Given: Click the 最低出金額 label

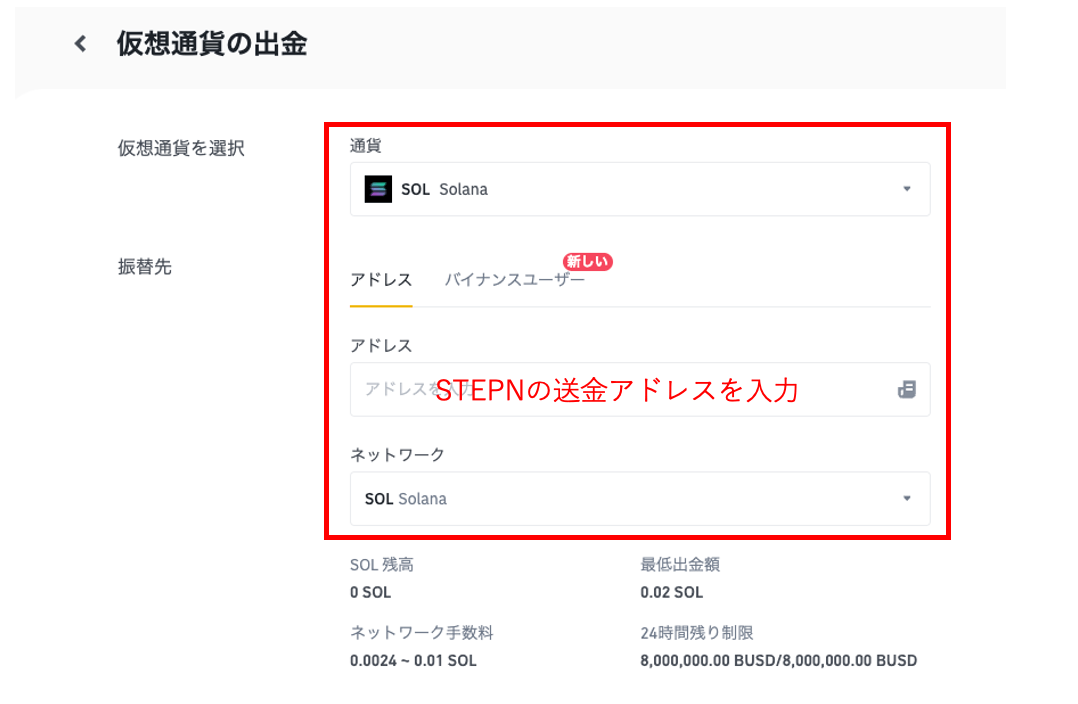Looking at the screenshot, I should click(x=680, y=565).
